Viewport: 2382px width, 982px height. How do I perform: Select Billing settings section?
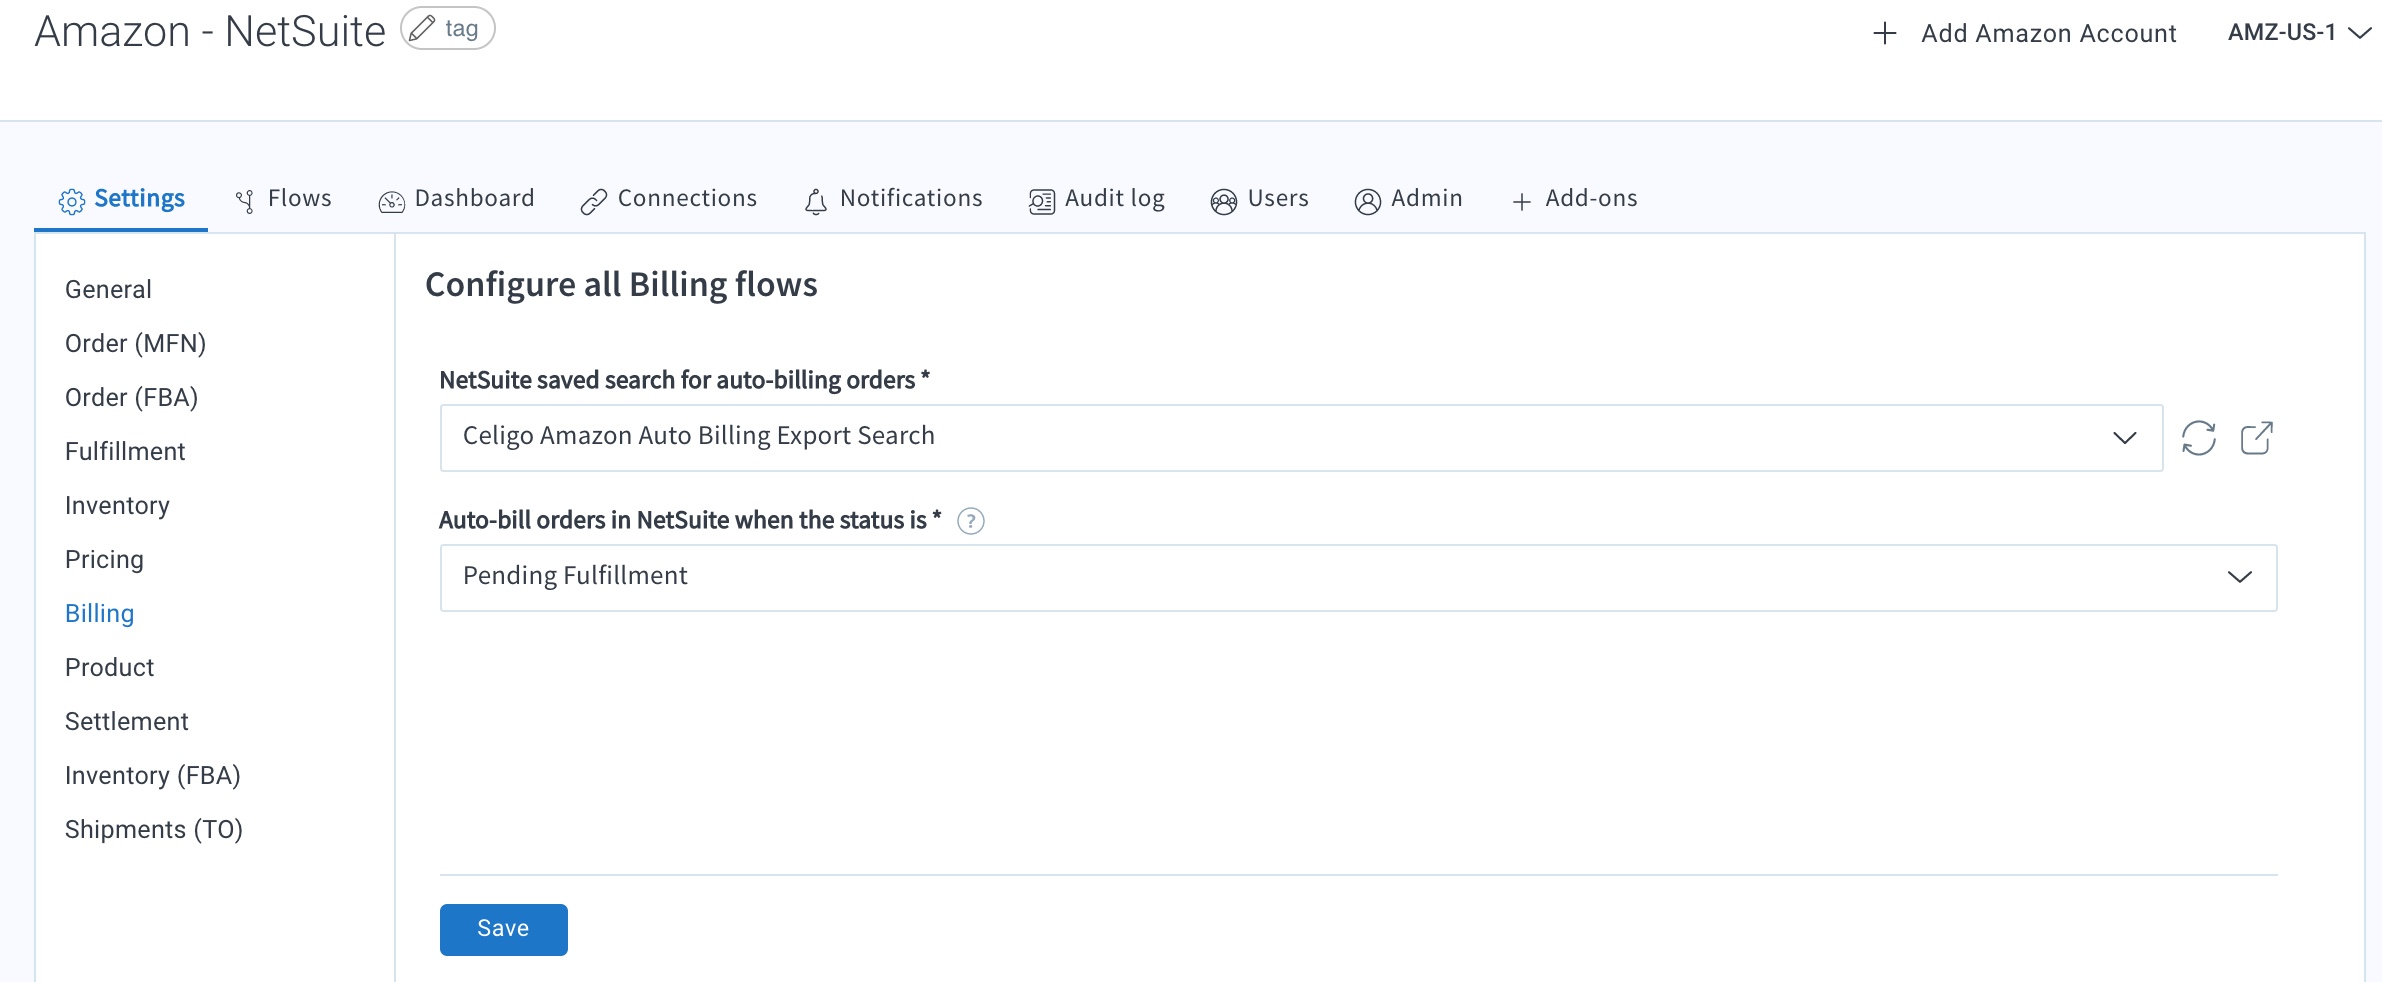coord(99,613)
